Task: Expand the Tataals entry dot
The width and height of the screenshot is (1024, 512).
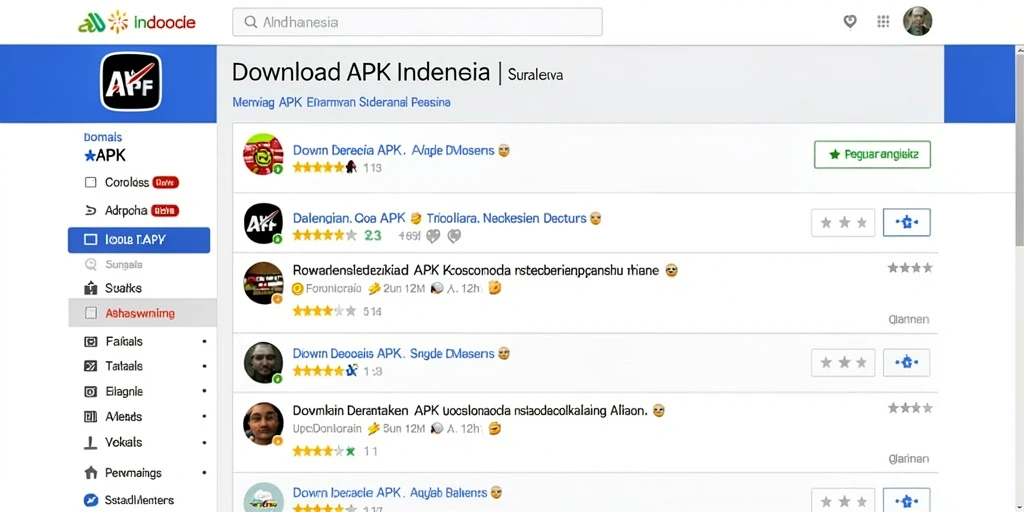Action: click(204, 366)
